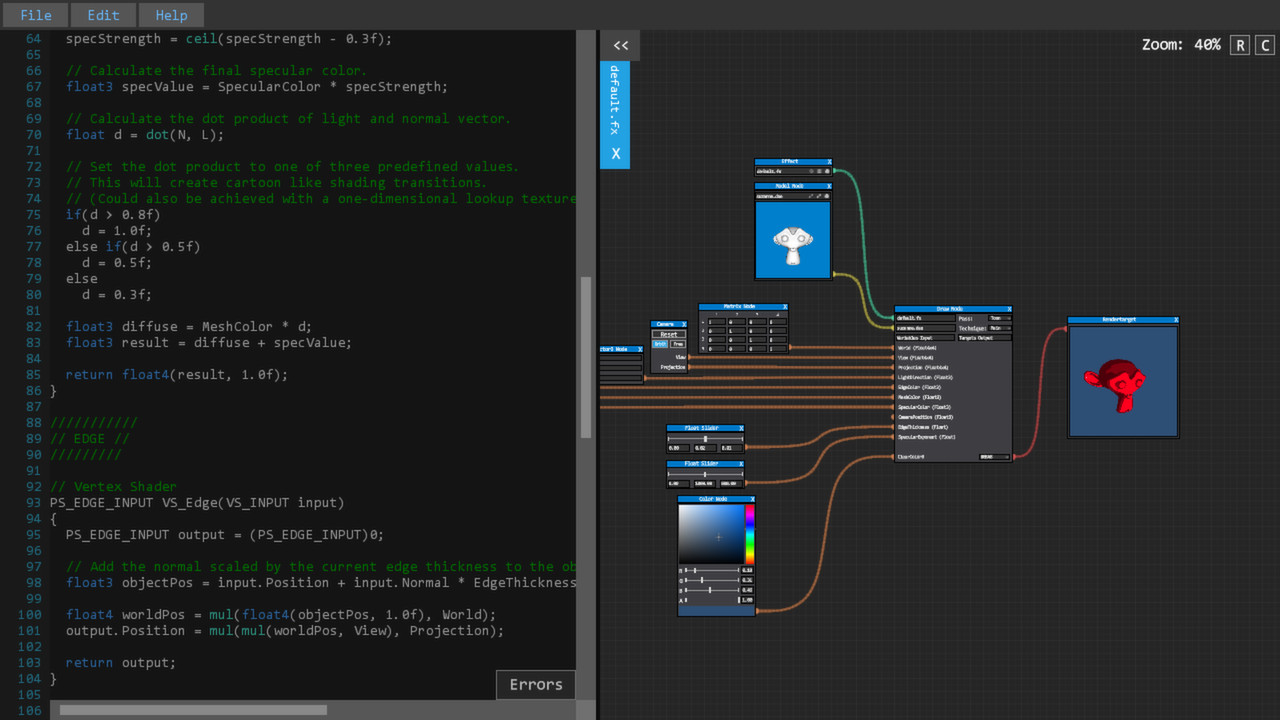Open the Errors panel at the editor bottom

click(535, 684)
